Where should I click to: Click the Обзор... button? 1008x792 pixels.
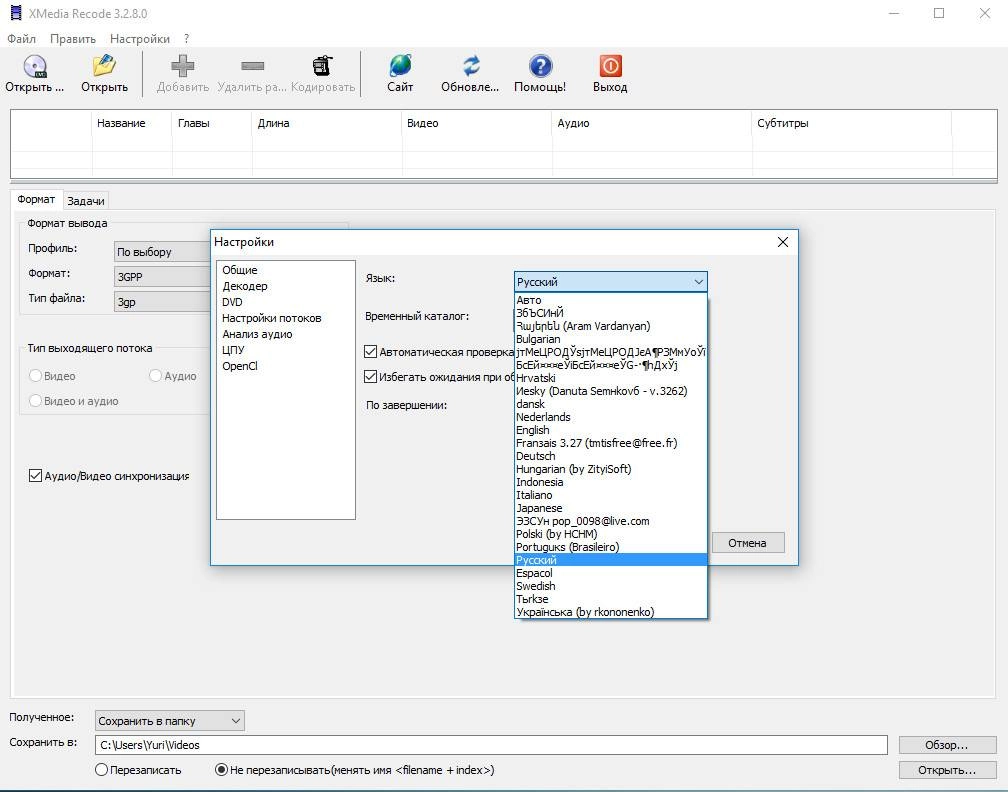(946, 745)
